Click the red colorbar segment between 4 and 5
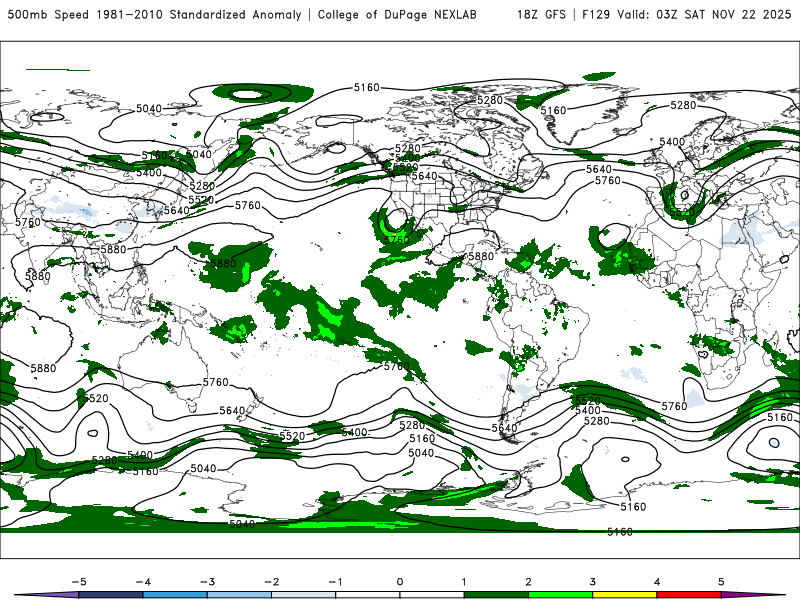This screenshot has height=600, width=800. click(689, 595)
